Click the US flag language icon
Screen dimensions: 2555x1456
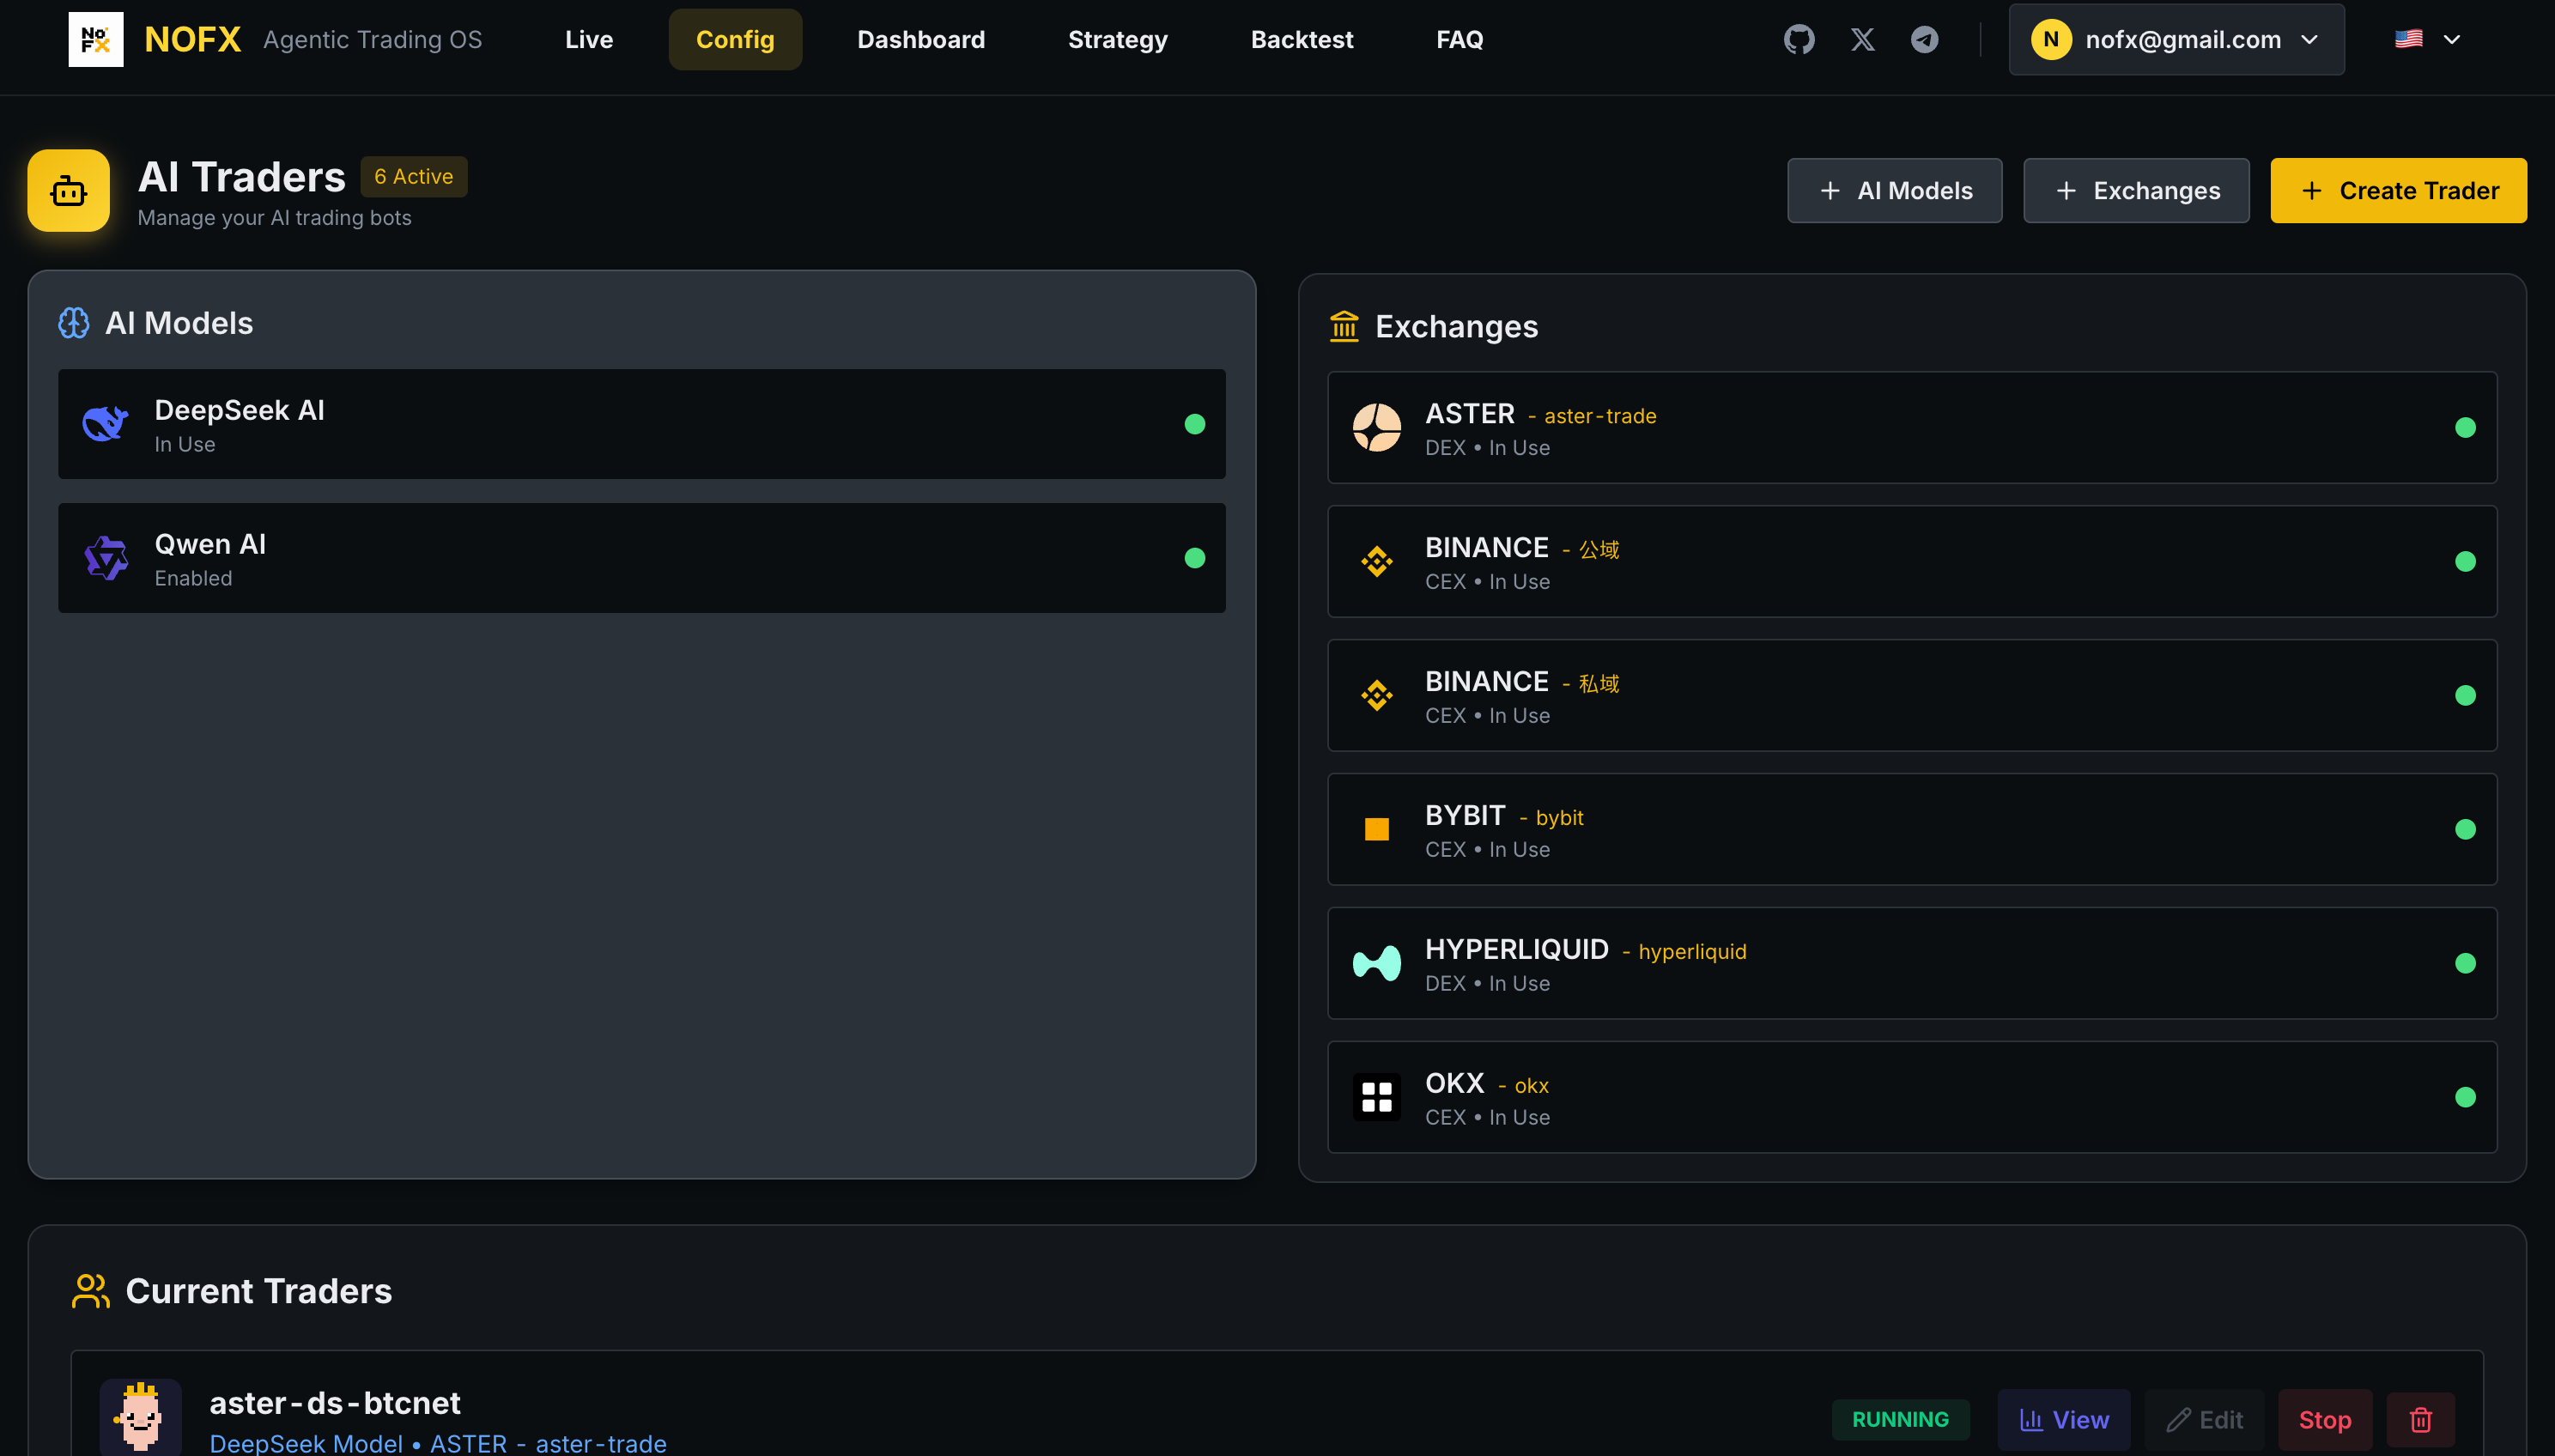point(2408,39)
